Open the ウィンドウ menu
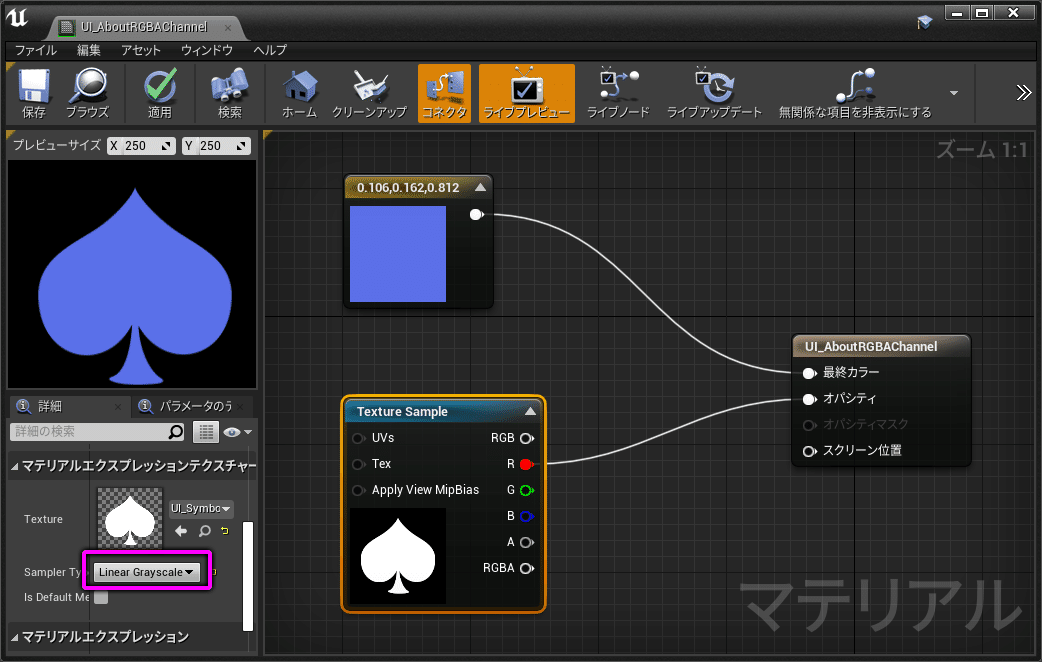 207,51
